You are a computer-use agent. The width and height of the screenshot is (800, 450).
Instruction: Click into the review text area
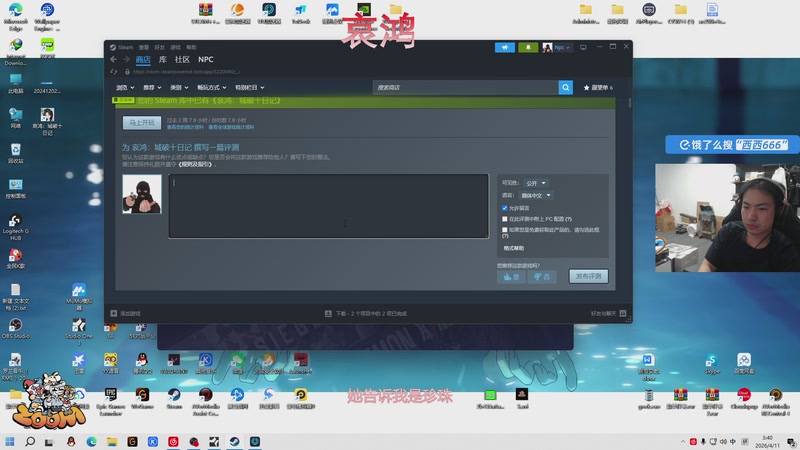[329, 206]
